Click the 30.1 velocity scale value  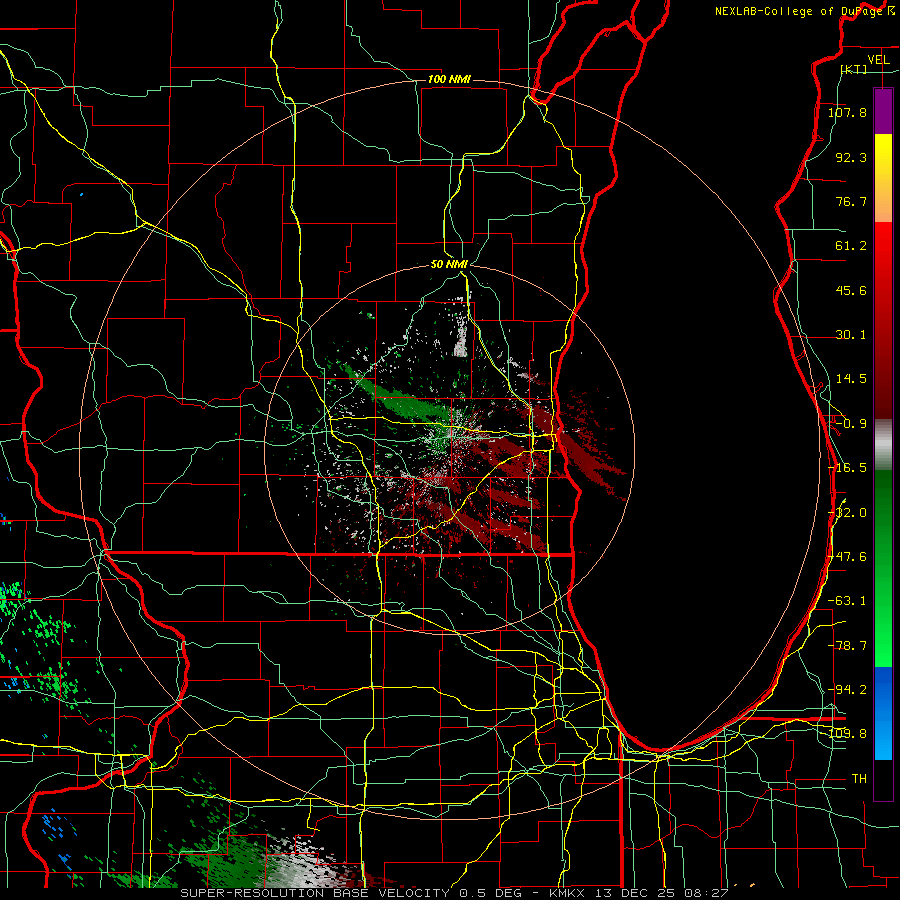(851, 335)
